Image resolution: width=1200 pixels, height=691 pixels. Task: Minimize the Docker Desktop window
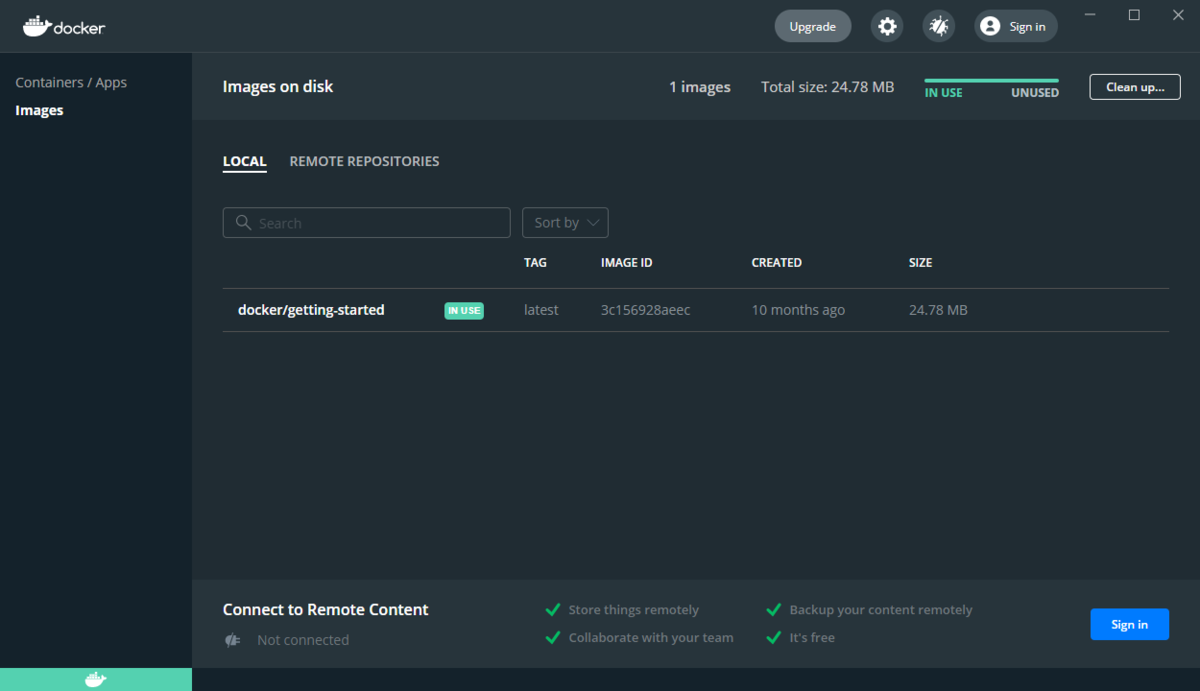point(1090,15)
